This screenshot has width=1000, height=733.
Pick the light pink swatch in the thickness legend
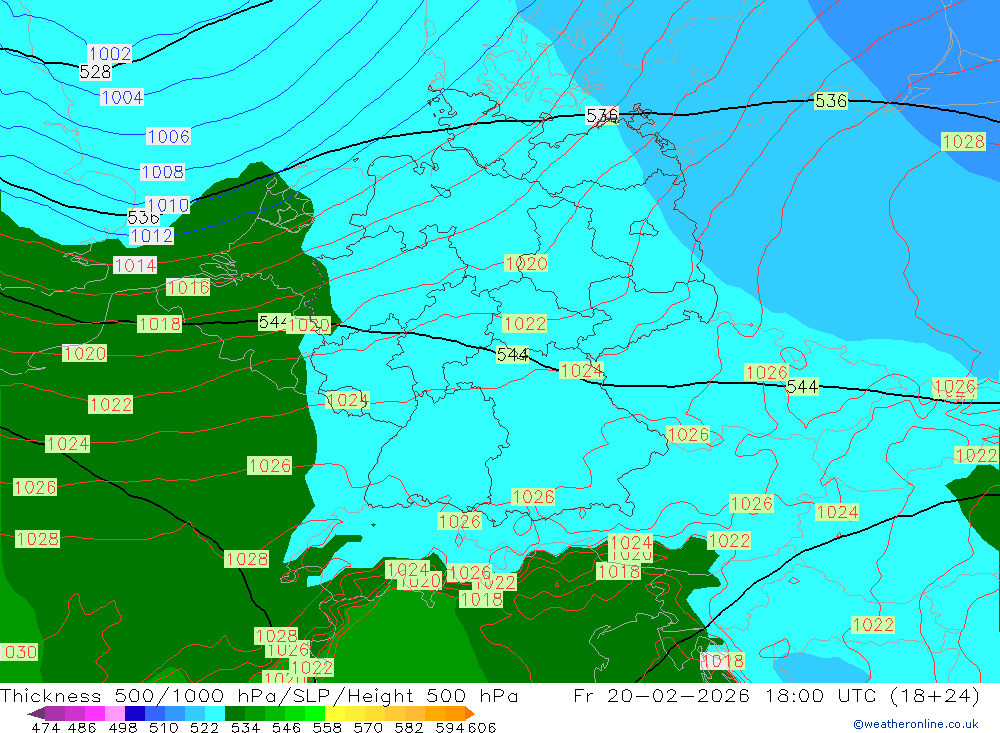pyautogui.click(x=115, y=713)
